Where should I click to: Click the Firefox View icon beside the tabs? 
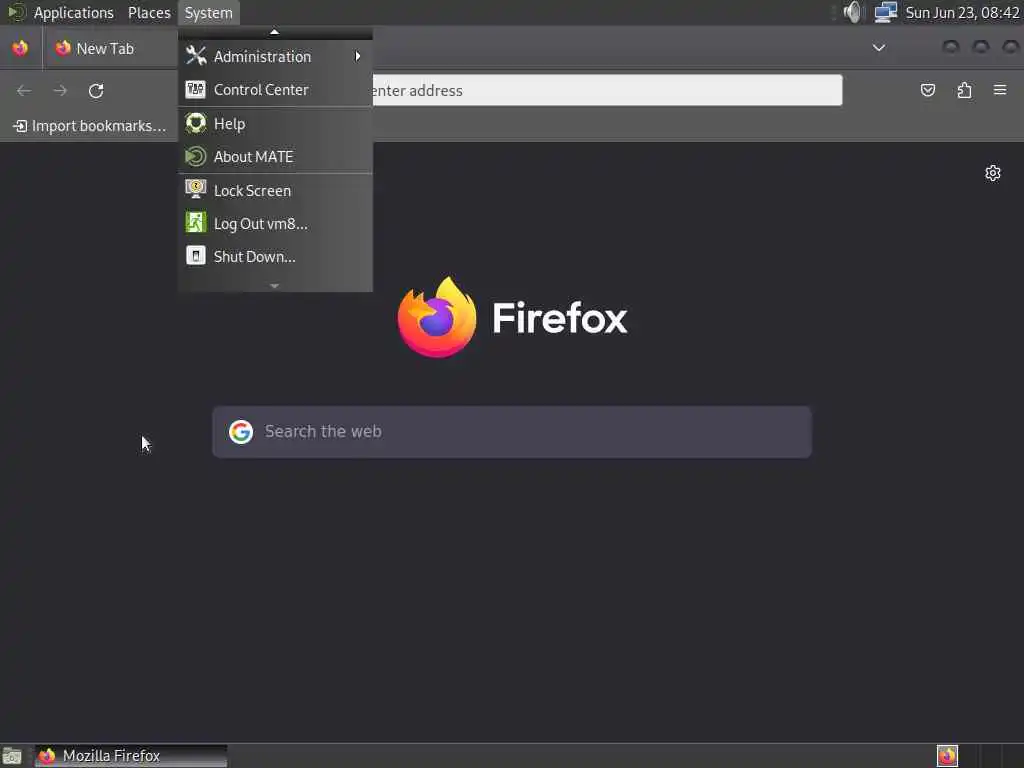pyautogui.click(x=20, y=48)
